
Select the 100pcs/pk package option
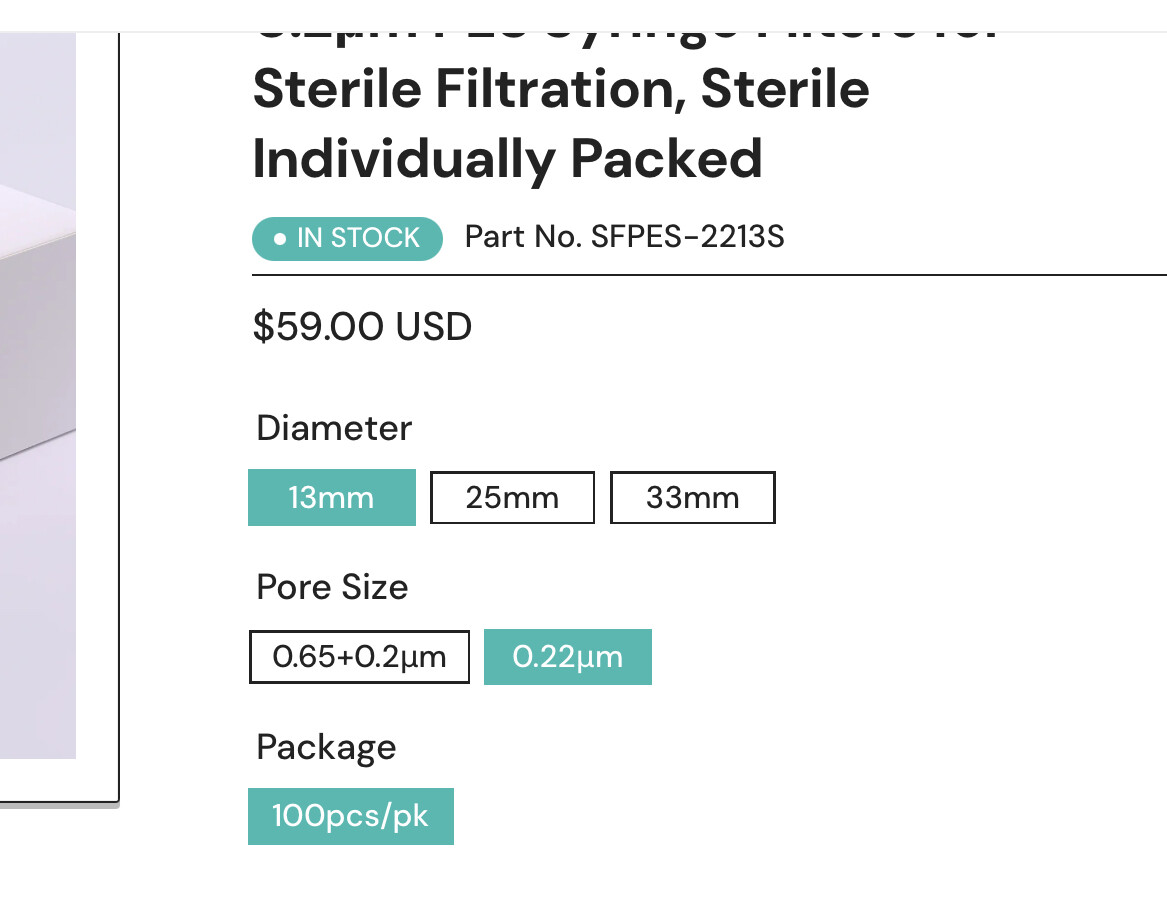350,816
